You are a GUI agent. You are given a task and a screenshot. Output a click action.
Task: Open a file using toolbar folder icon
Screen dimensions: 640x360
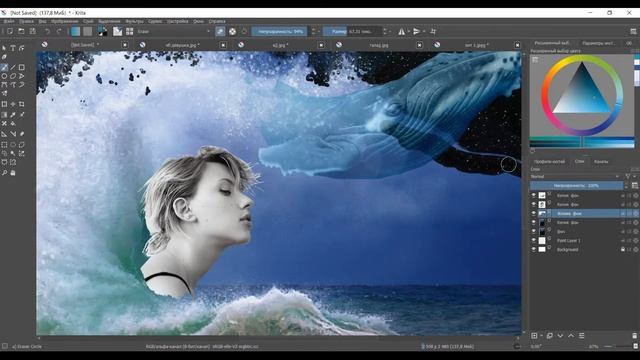tap(21, 31)
